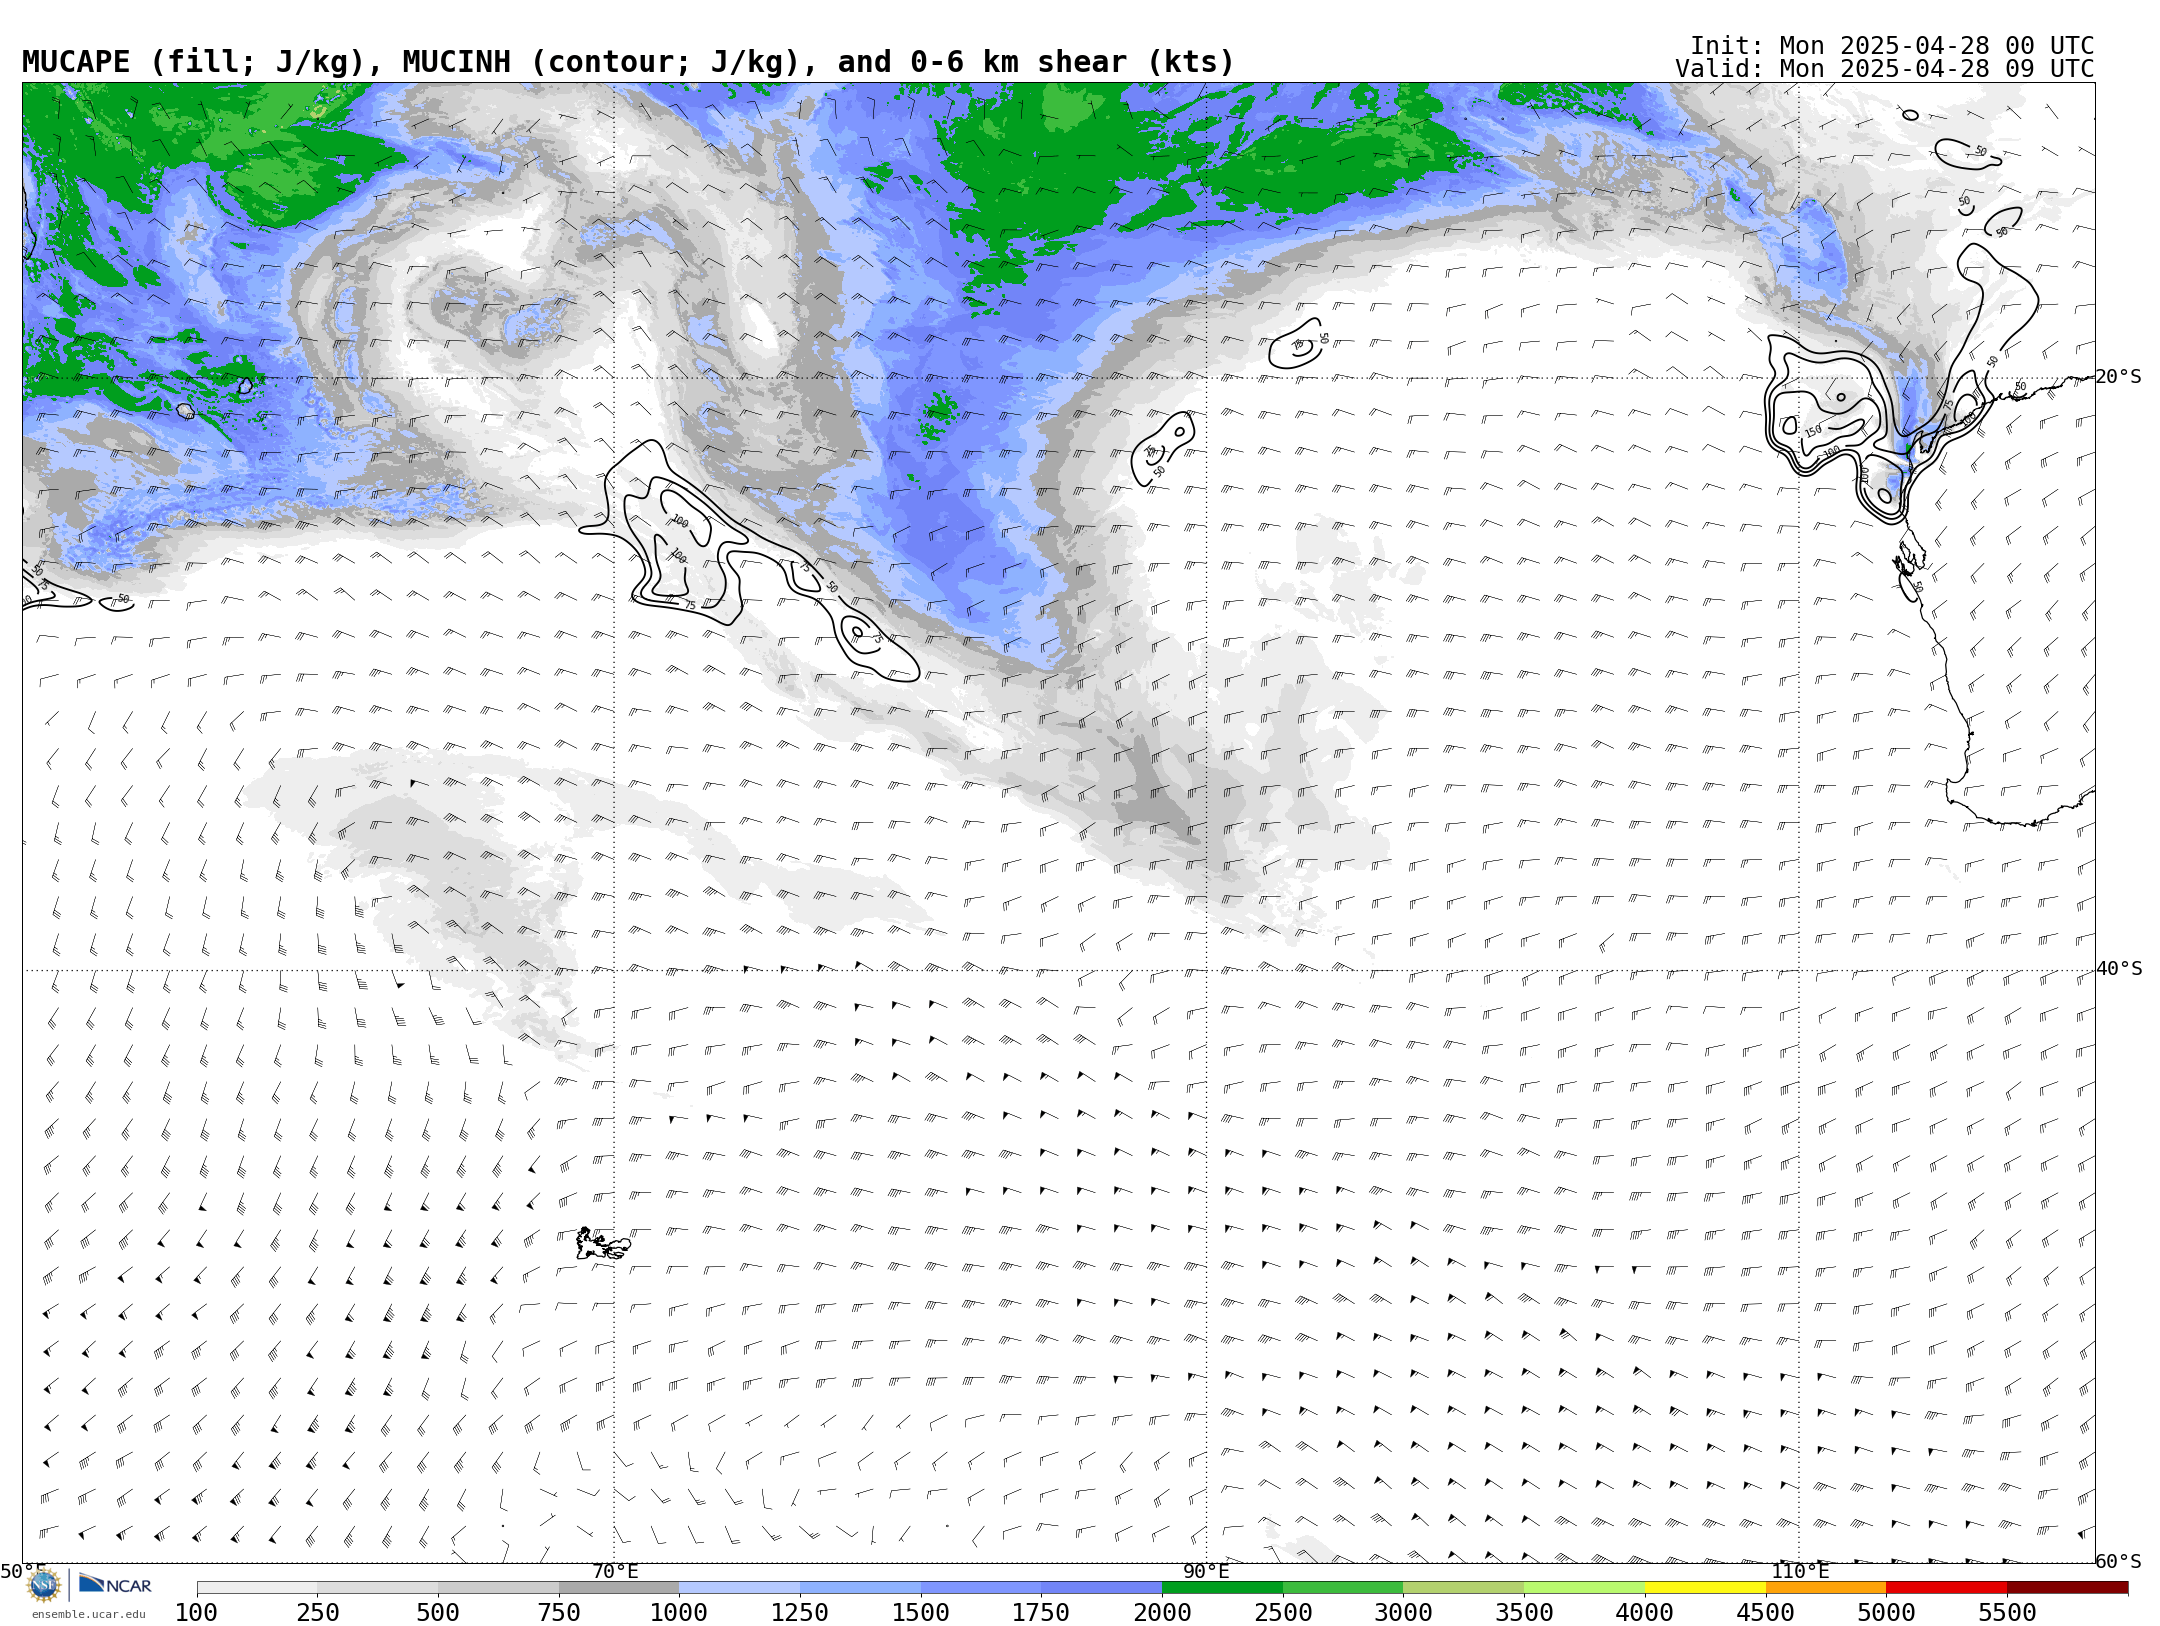This screenshot has height=1626, width=2160.
Task: Click the colorbar tick label 4000
Action: (x=1645, y=1612)
